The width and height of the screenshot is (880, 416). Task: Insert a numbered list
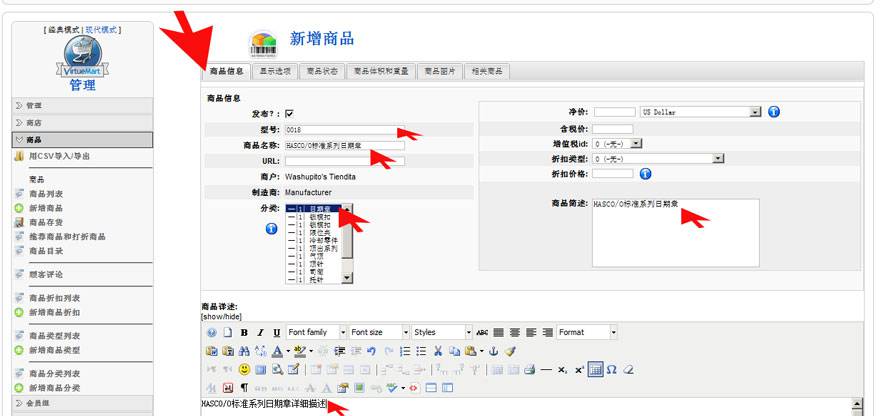coord(405,351)
